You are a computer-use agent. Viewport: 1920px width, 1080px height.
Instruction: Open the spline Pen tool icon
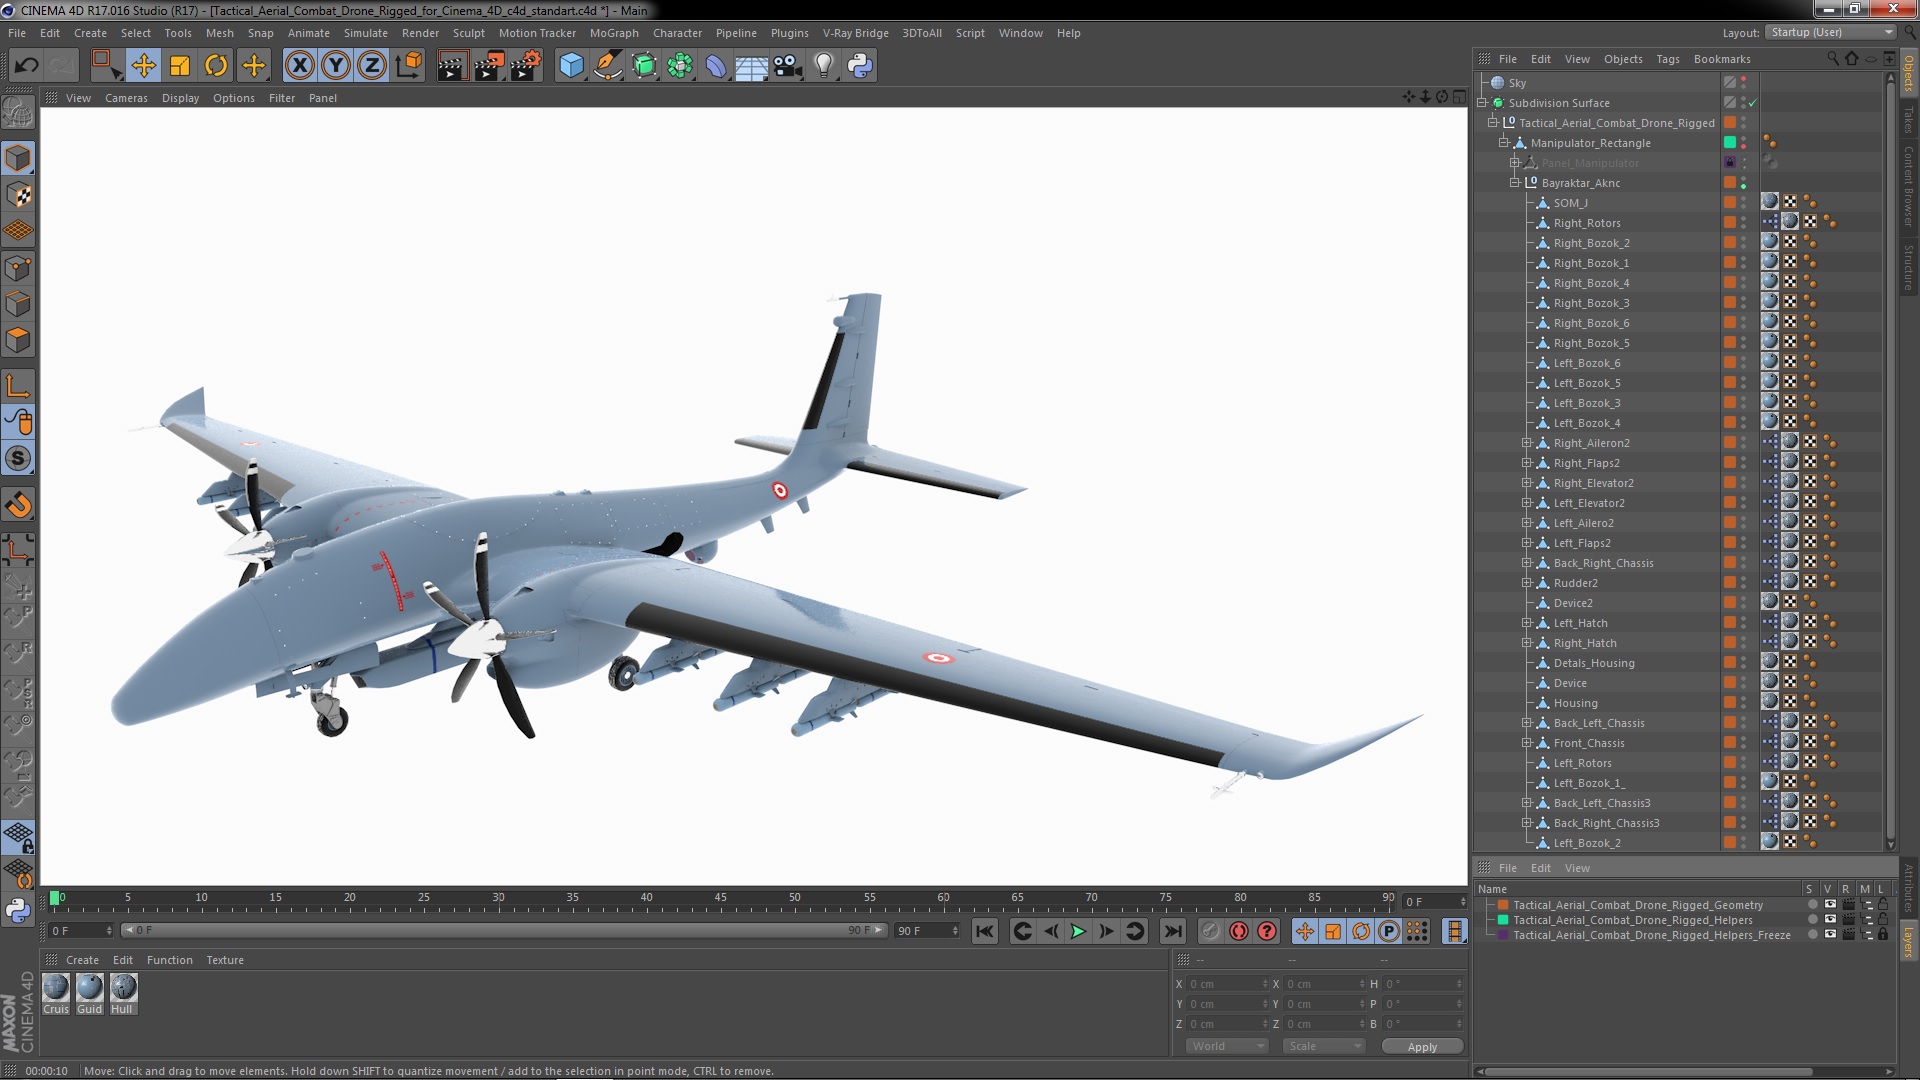pyautogui.click(x=608, y=66)
